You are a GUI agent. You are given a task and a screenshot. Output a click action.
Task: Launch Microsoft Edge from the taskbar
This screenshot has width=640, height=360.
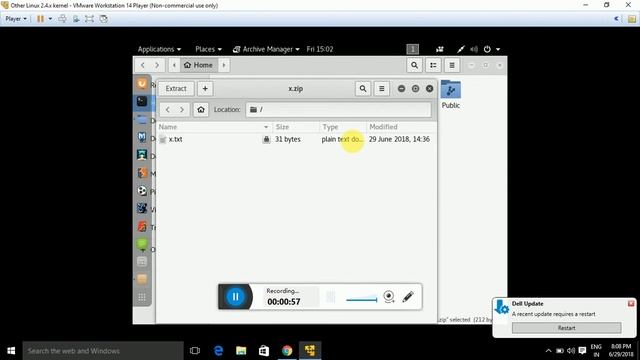[x=218, y=351]
